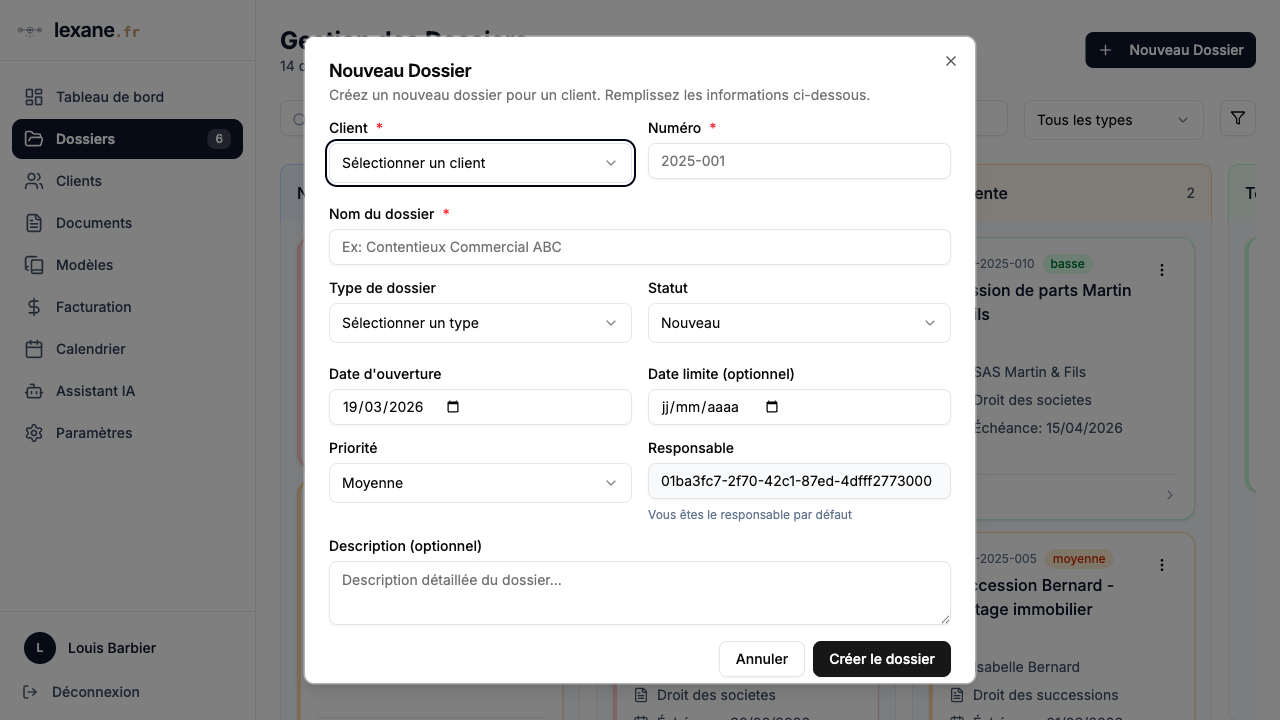Click the Facturation dollar icon

[34, 307]
